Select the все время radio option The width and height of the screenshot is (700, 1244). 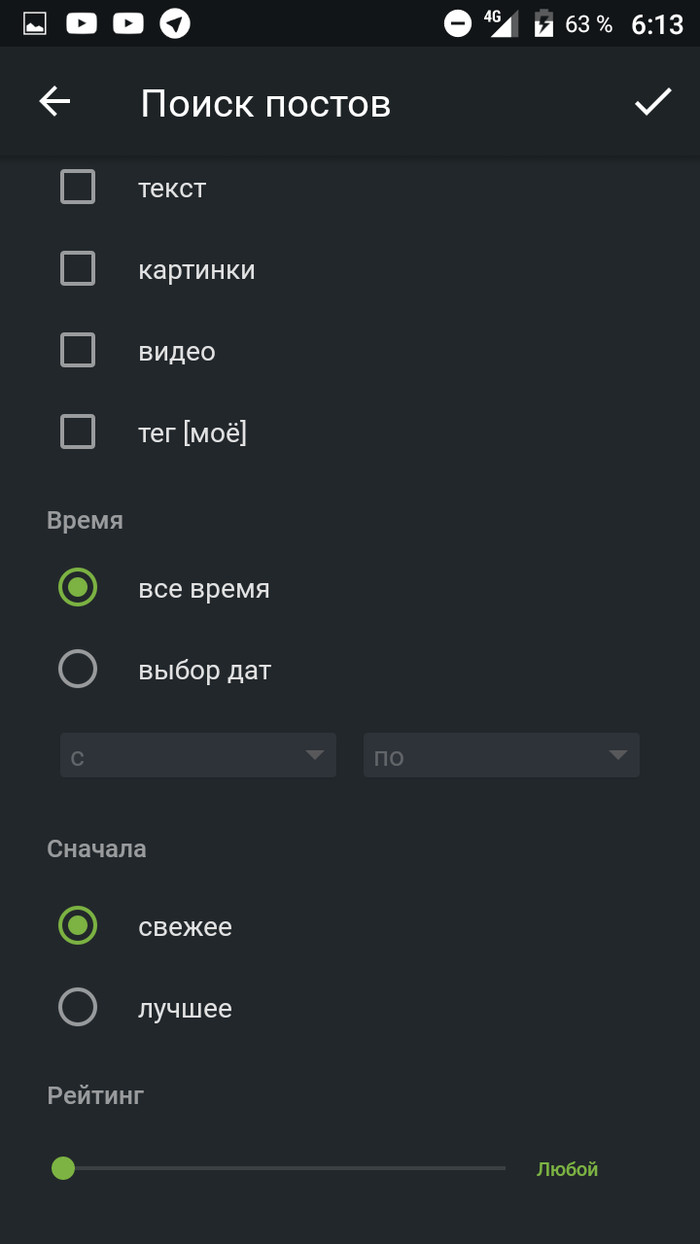pos(78,588)
